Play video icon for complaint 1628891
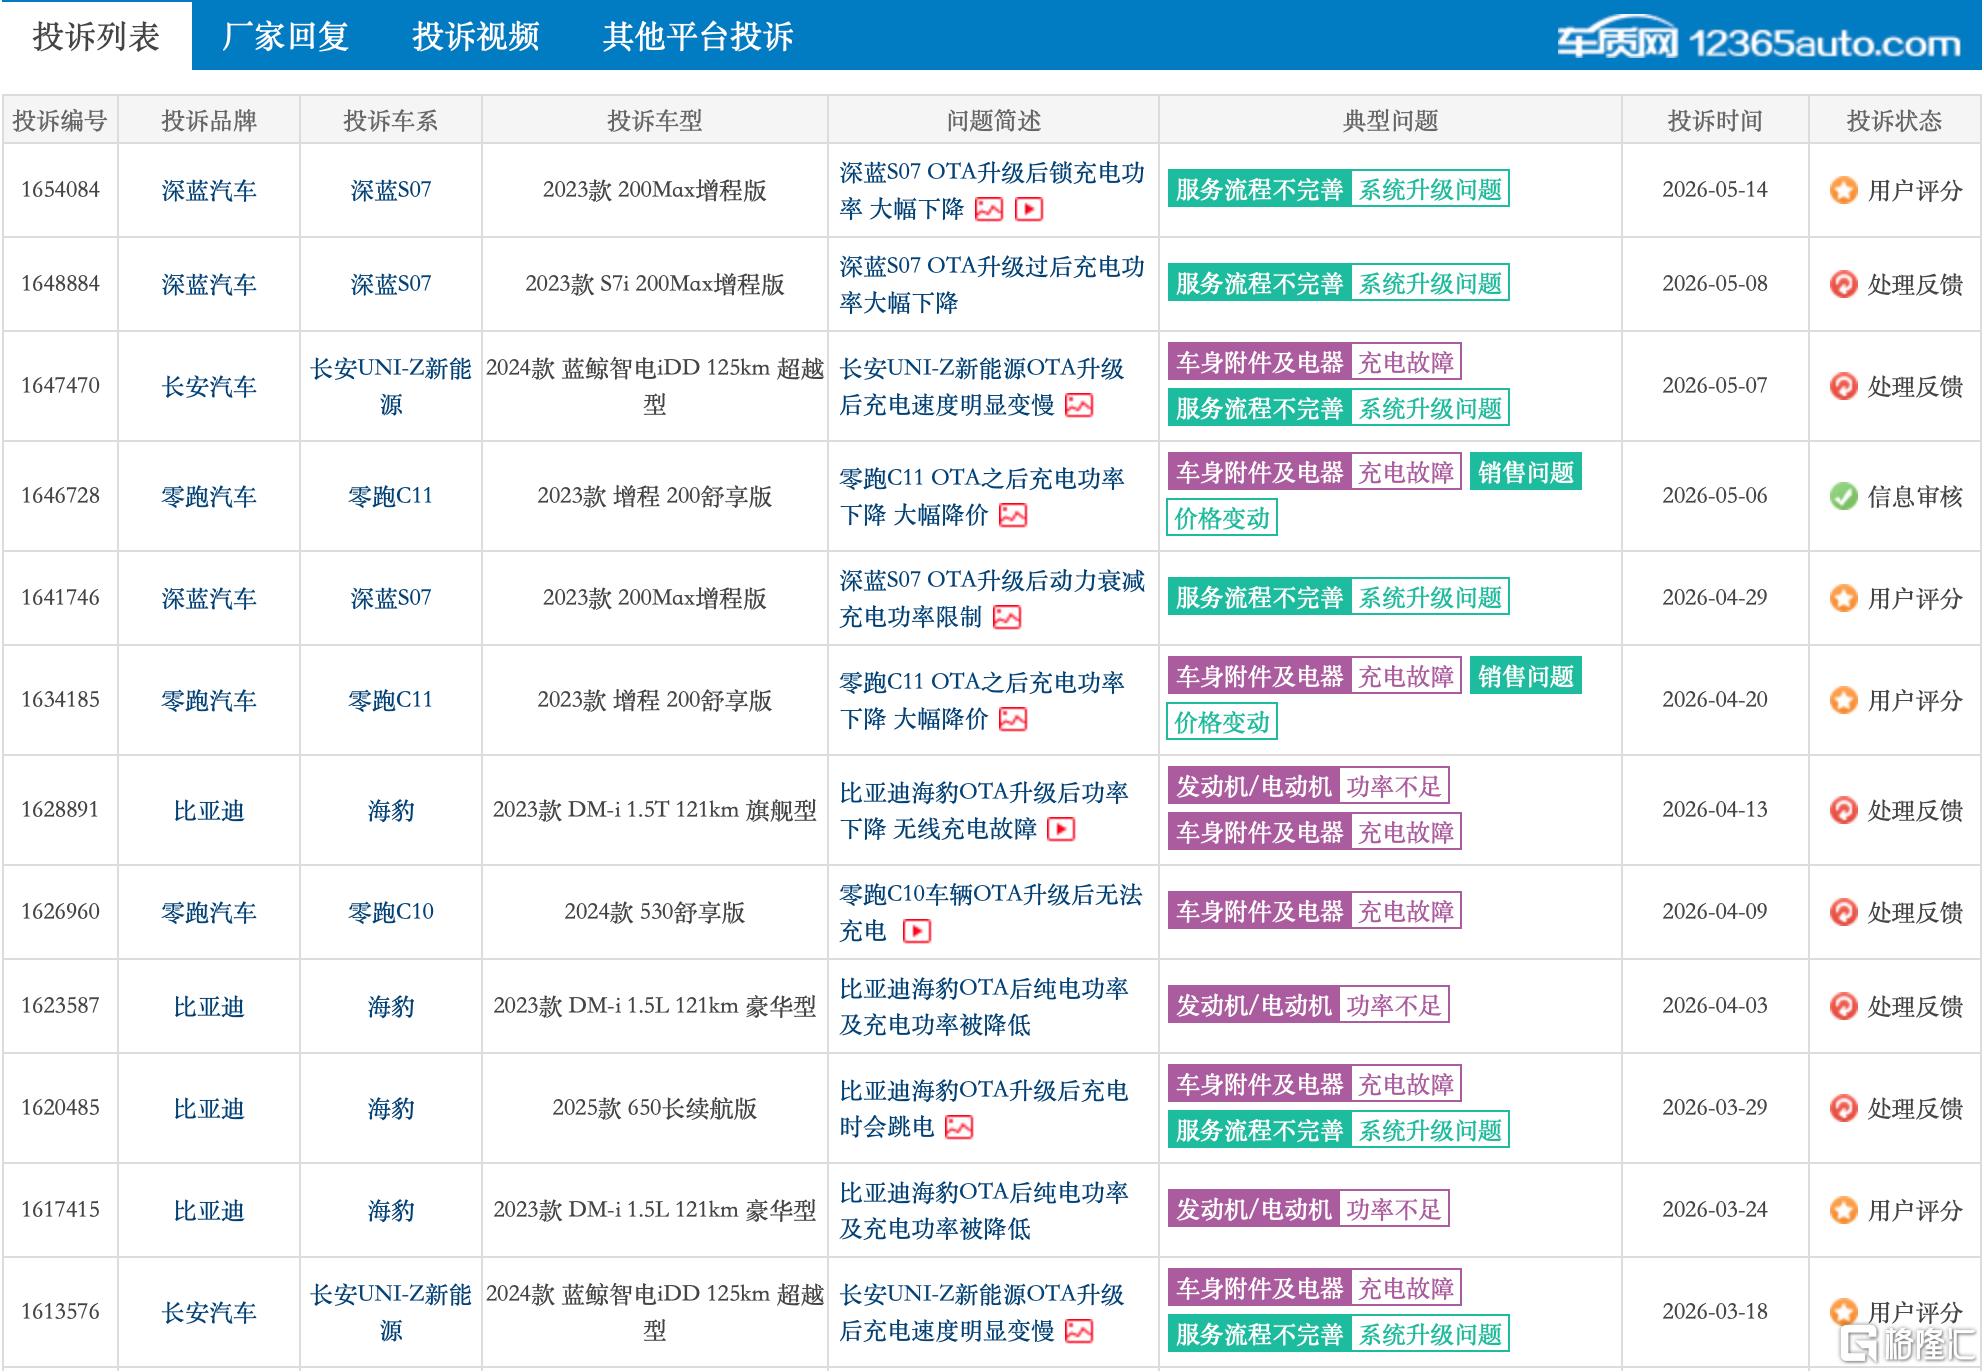The width and height of the screenshot is (1984, 1372). [x=1061, y=829]
